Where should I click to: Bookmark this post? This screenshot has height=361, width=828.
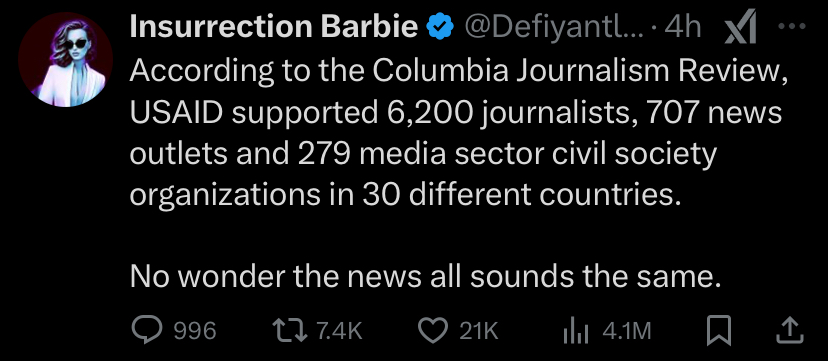pos(718,330)
